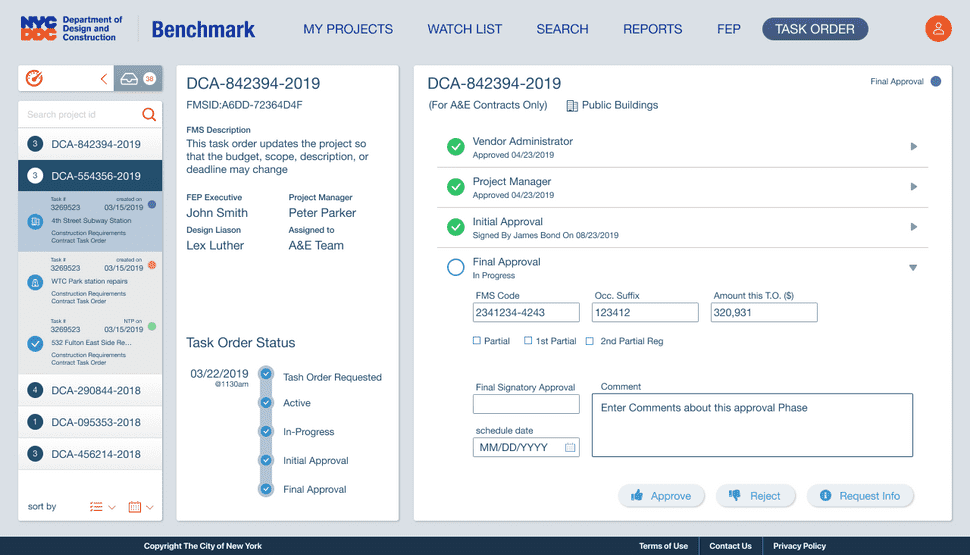
Task: Check the 2nd Partial Reg checkbox
Action: click(590, 341)
